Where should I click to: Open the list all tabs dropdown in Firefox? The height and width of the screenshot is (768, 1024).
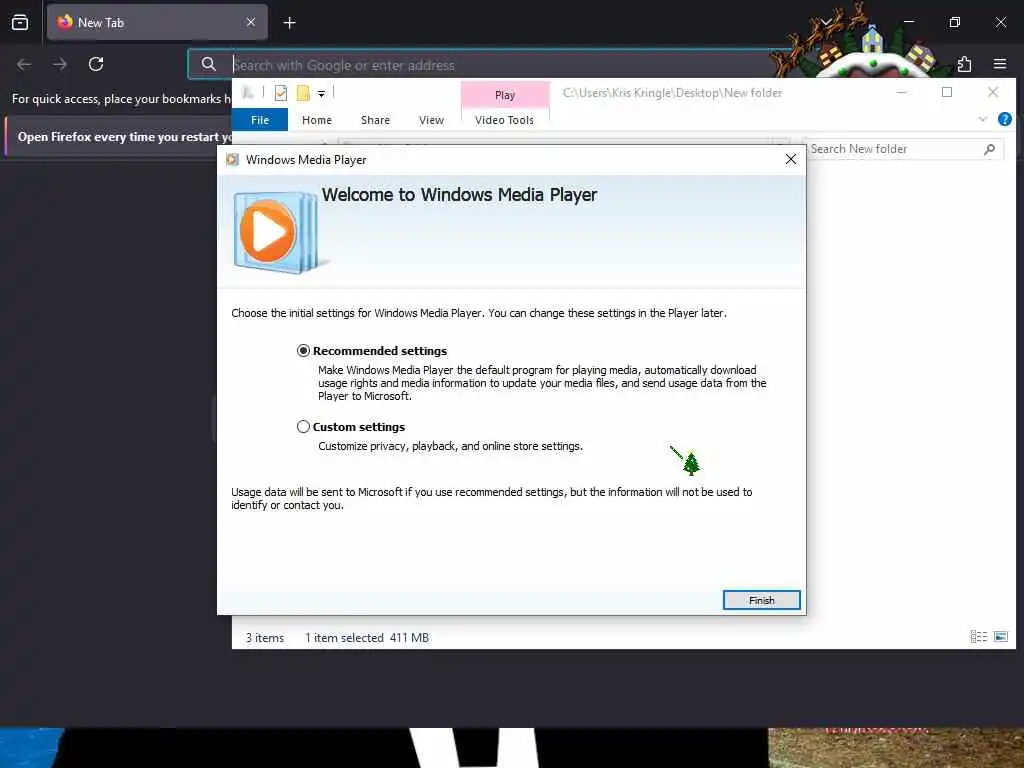pos(826,23)
